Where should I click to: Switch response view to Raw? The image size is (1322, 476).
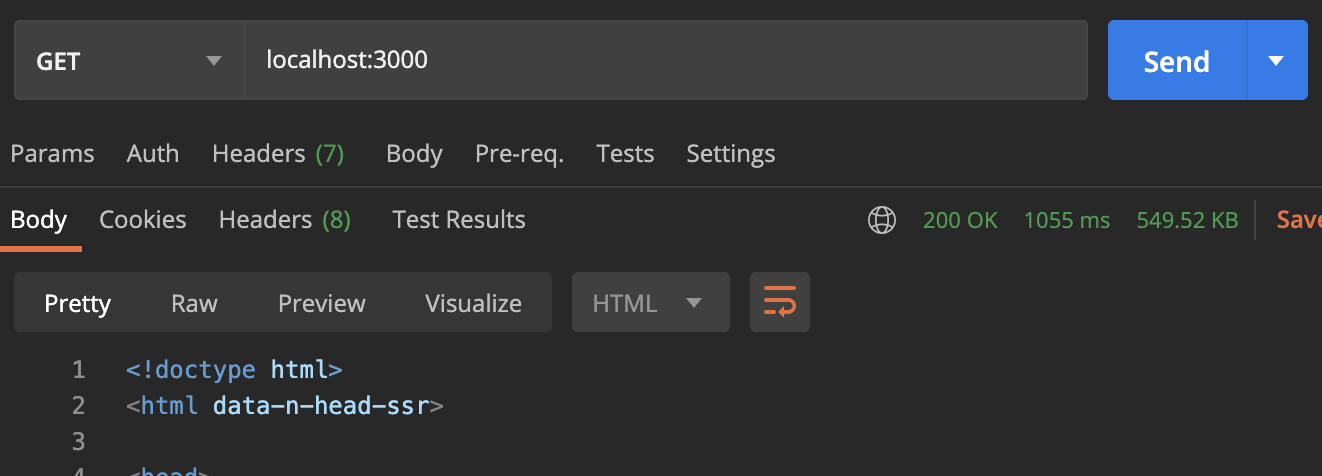[x=194, y=303]
